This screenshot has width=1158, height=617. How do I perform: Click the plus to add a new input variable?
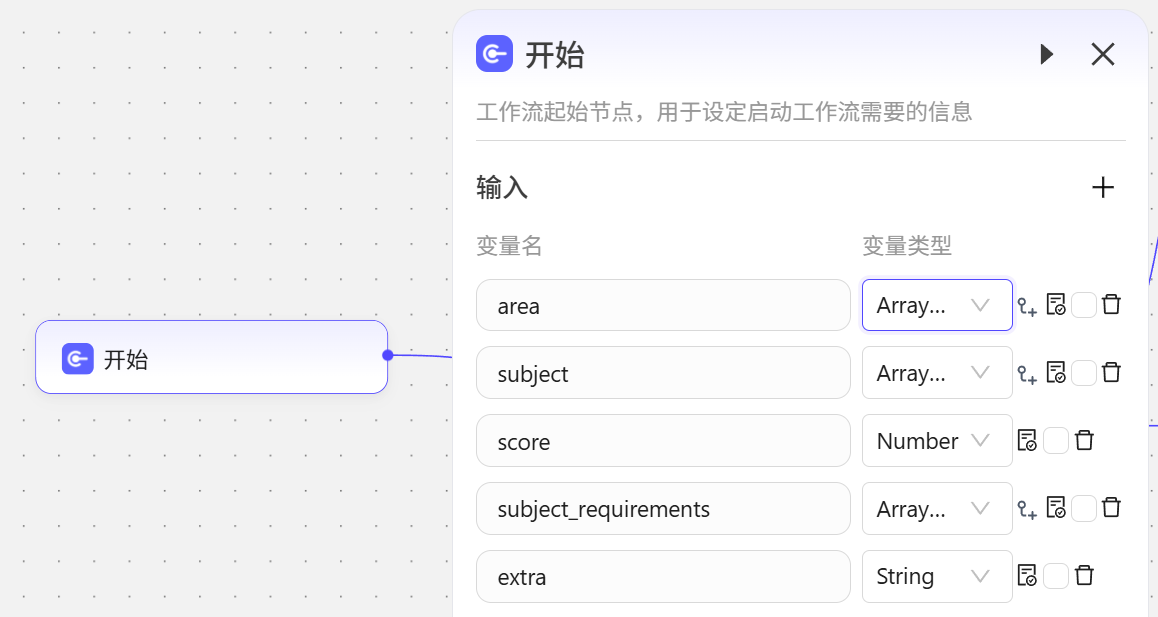pos(1102,187)
